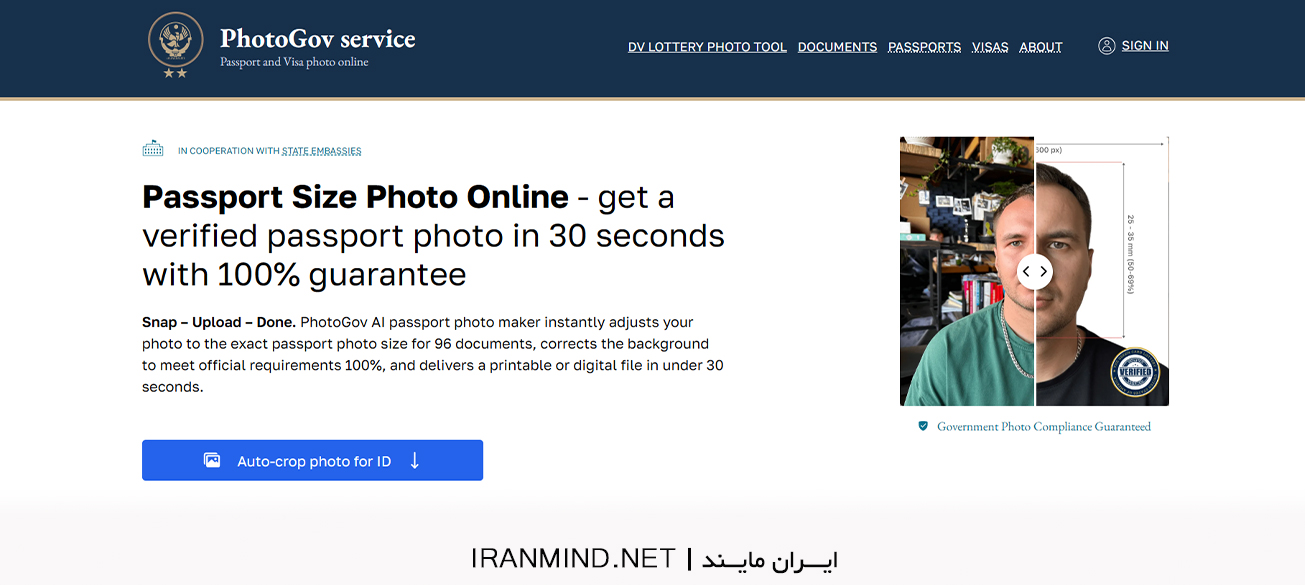
Task: Open the Visas navigation item
Action: coord(990,47)
